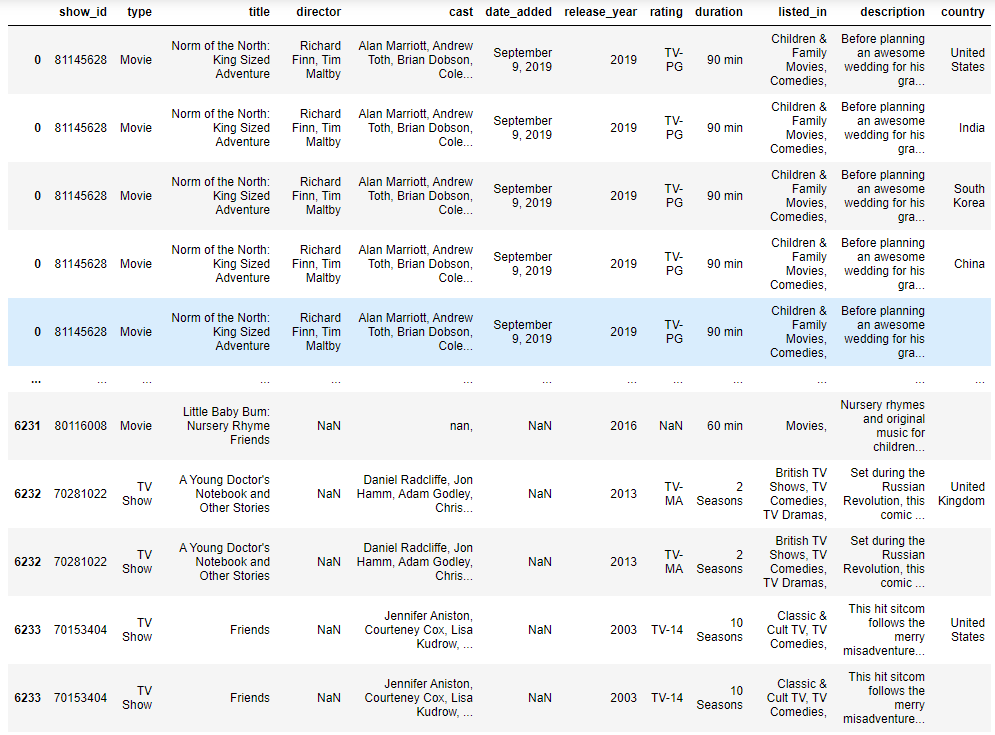Click the date added cell in the highlighted blue row

[522, 331]
